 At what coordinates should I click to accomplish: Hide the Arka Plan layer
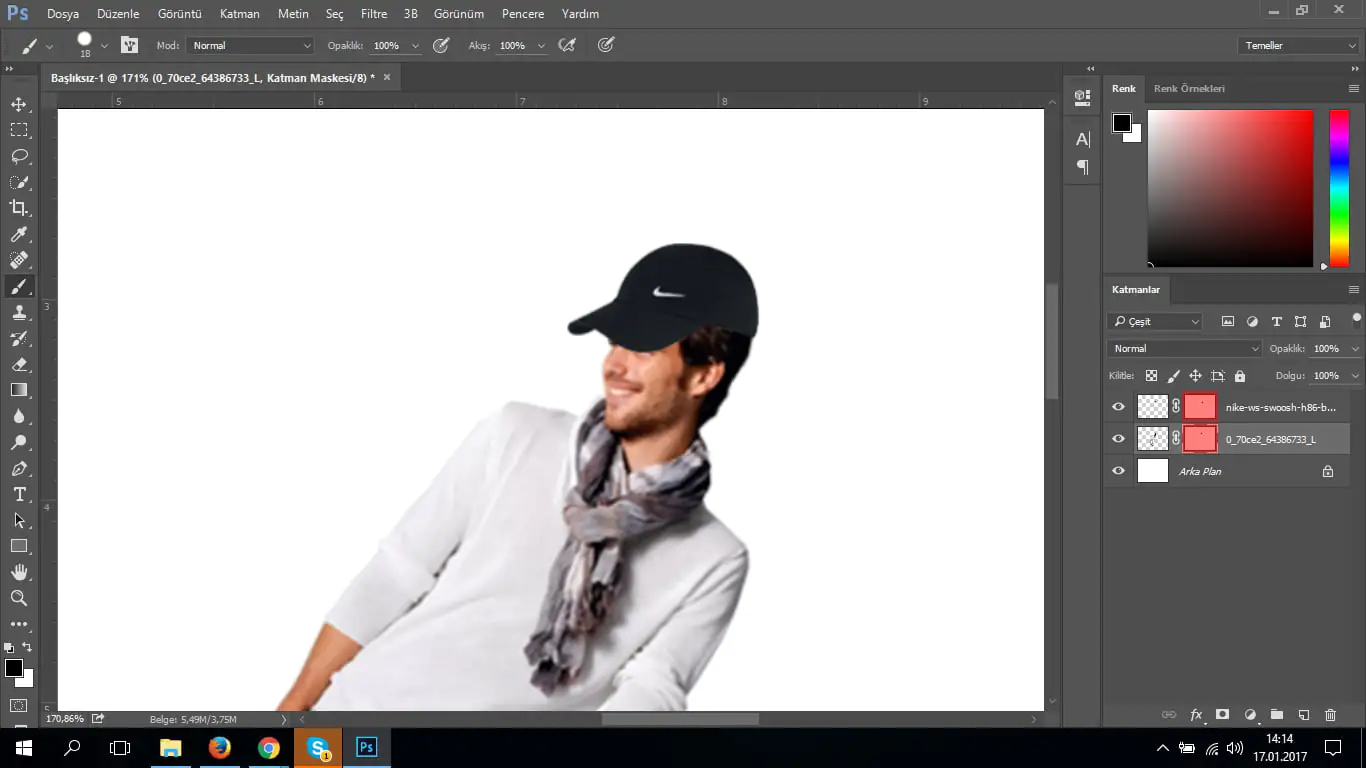point(1118,471)
